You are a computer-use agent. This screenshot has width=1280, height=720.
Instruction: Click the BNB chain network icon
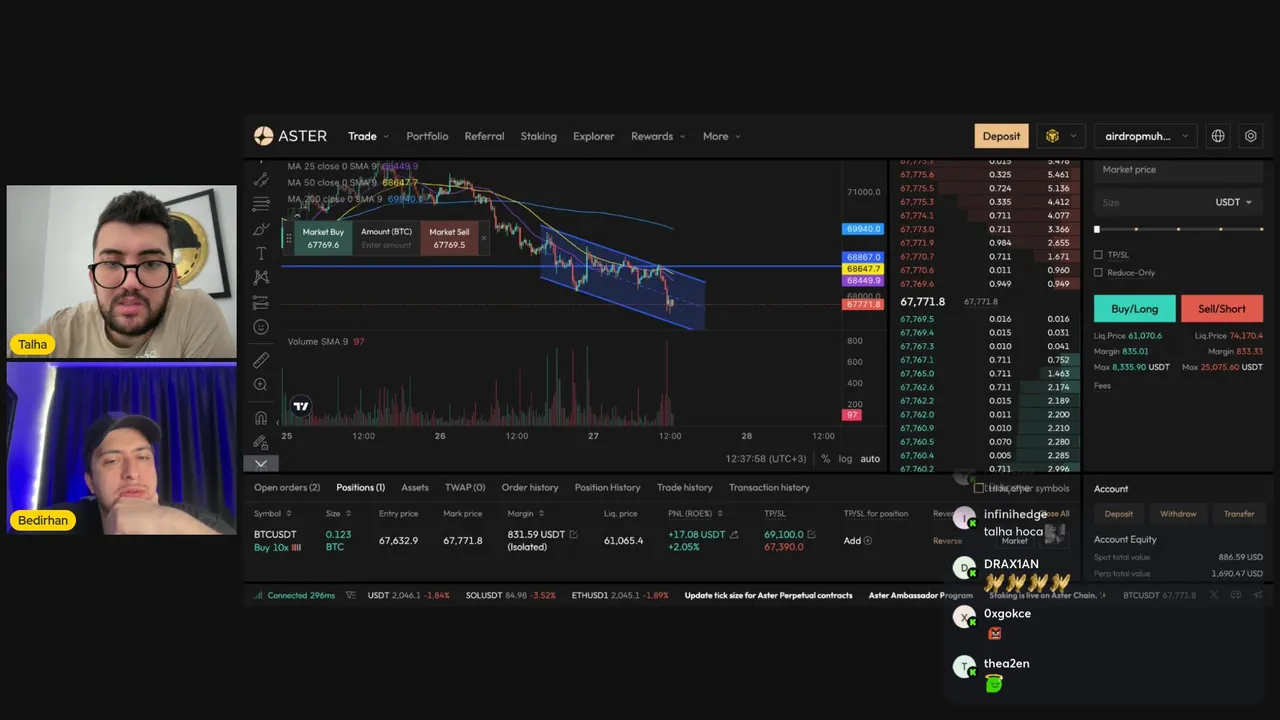click(x=1052, y=136)
